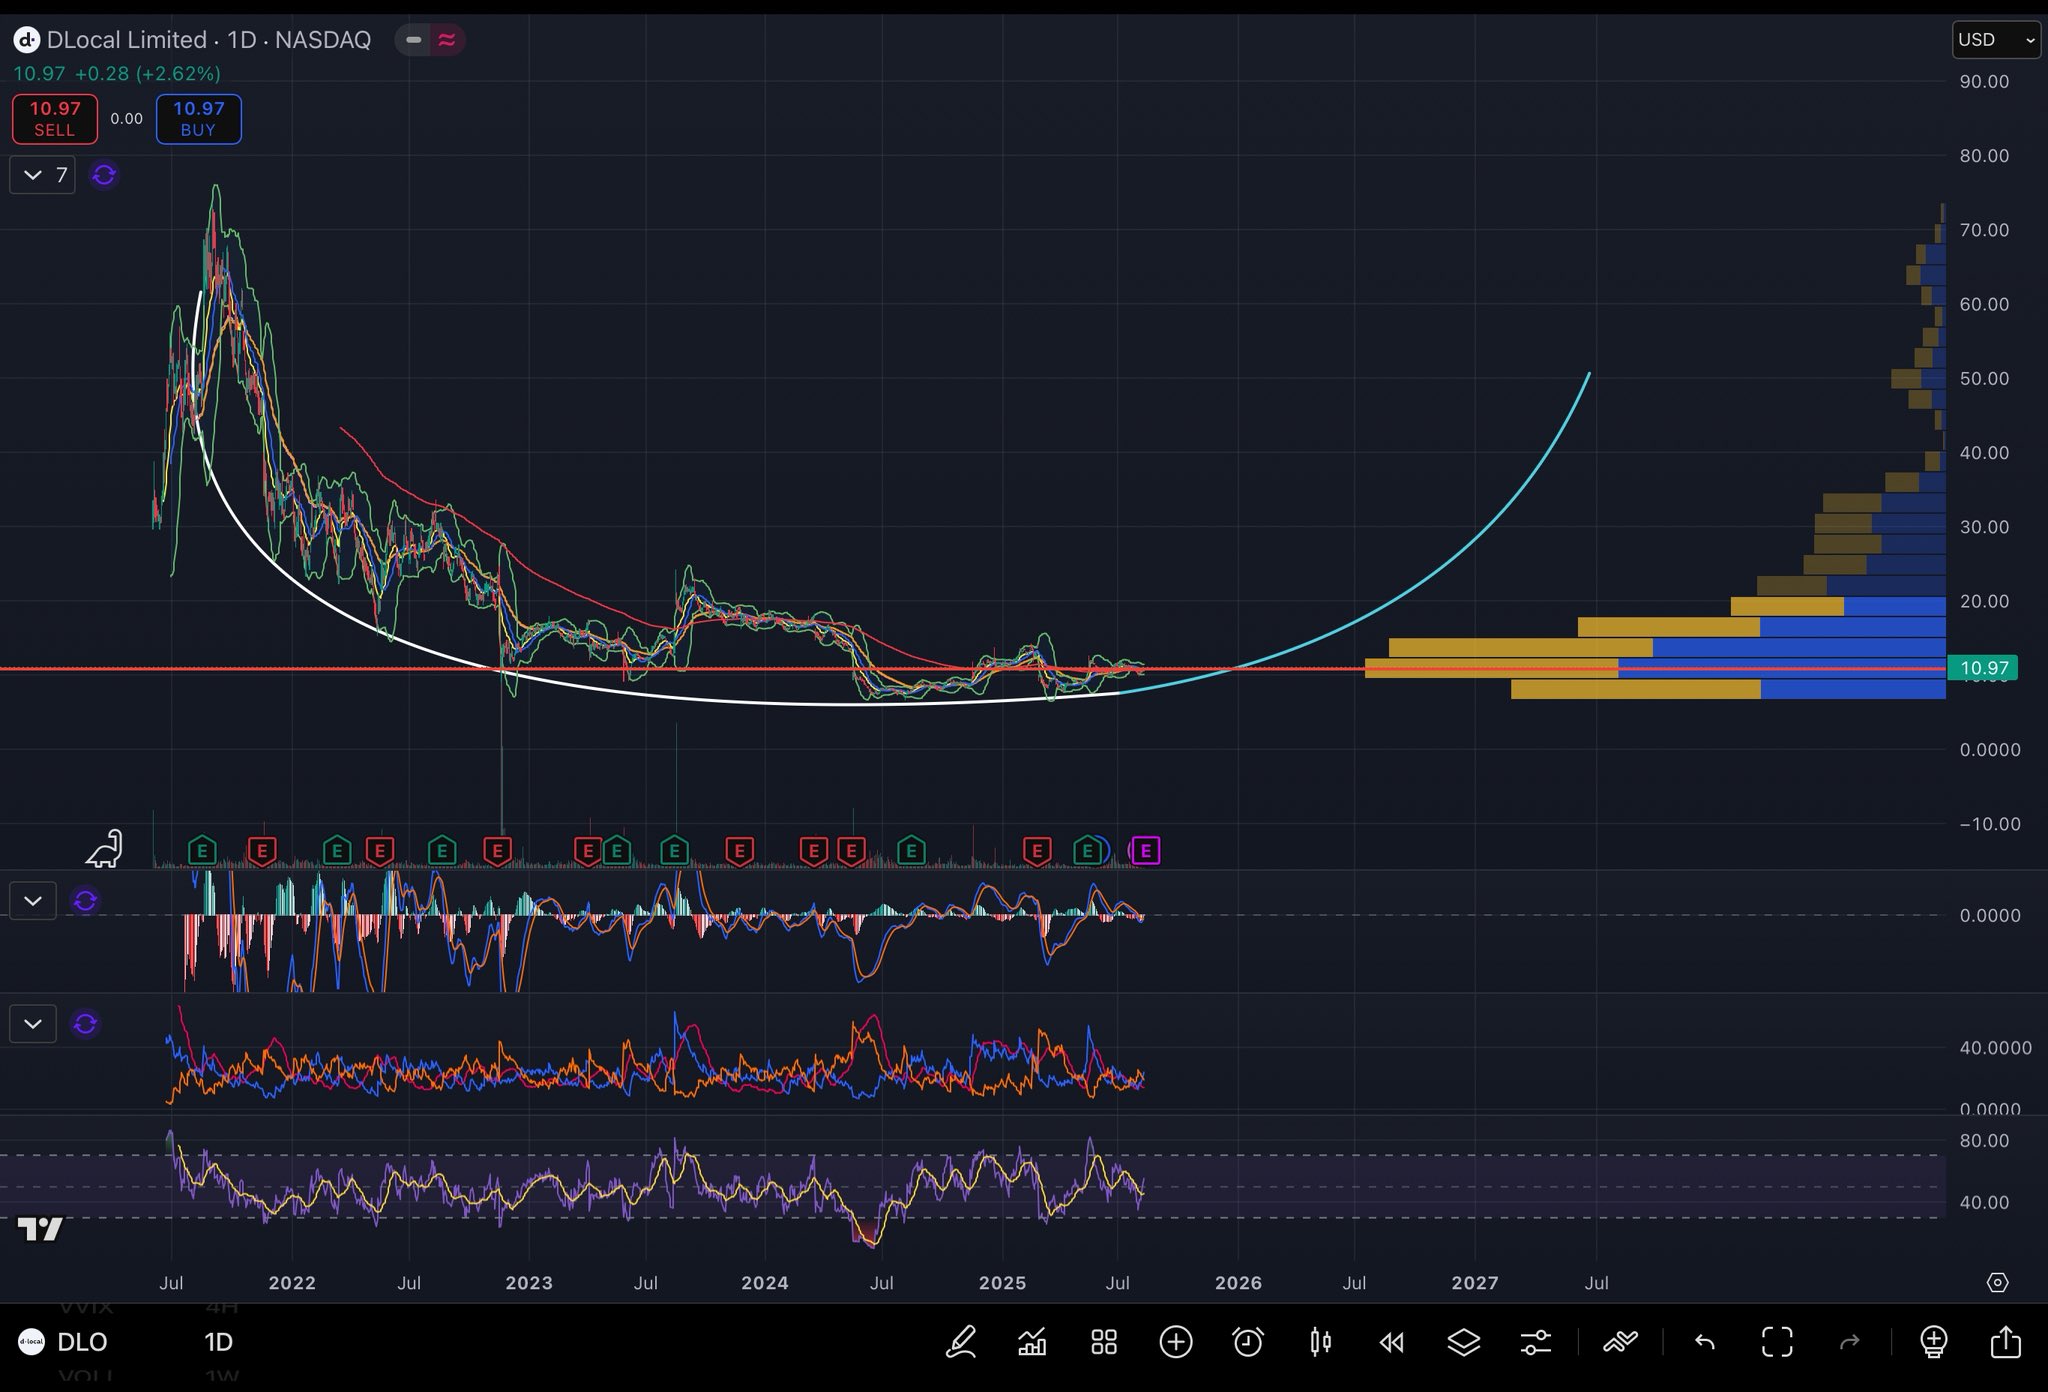Collapse the MACD pane chevron

pyautogui.click(x=33, y=901)
